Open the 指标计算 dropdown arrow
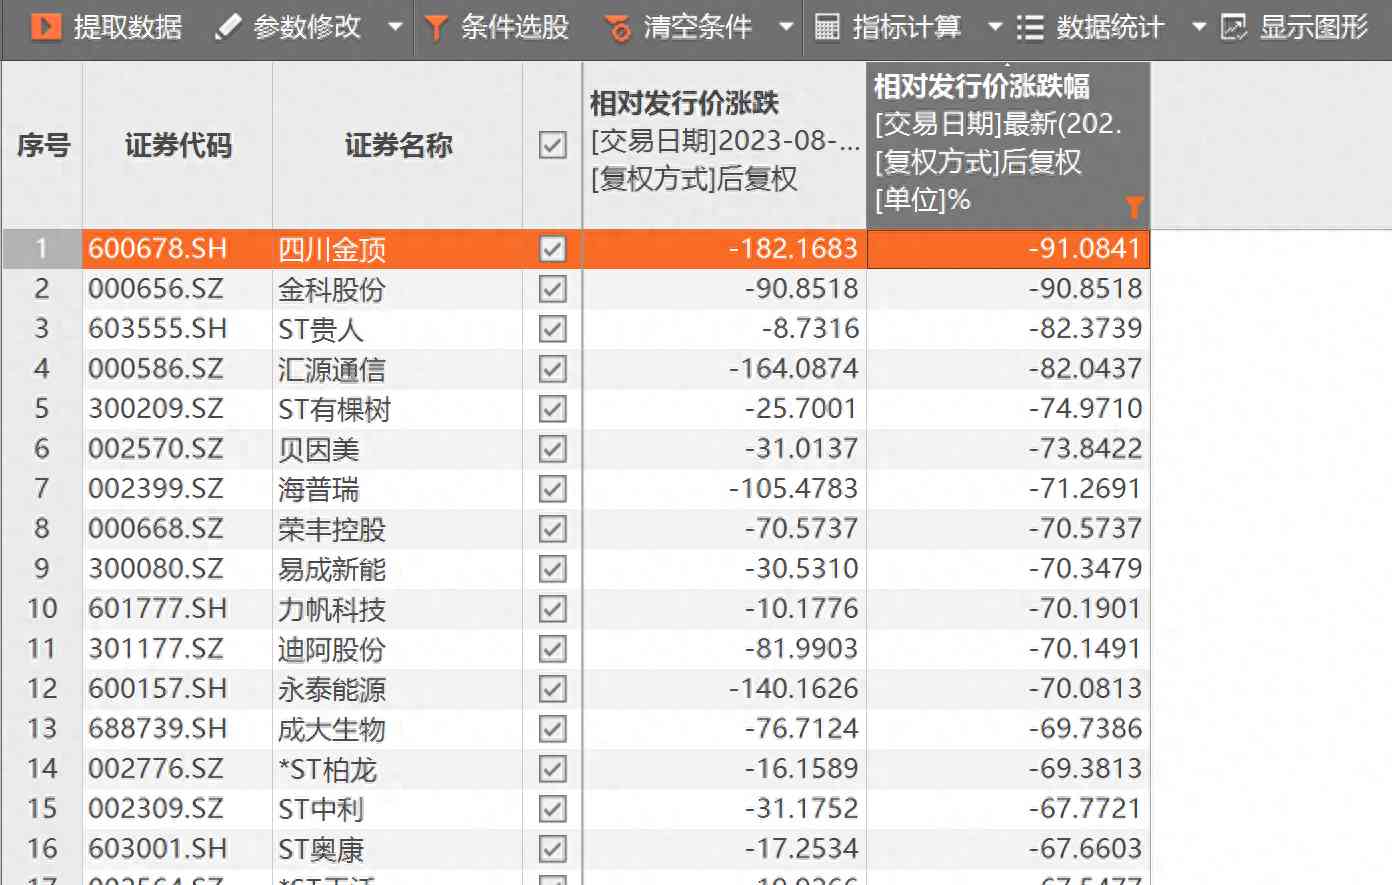This screenshot has width=1392, height=885. click(x=995, y=27)
